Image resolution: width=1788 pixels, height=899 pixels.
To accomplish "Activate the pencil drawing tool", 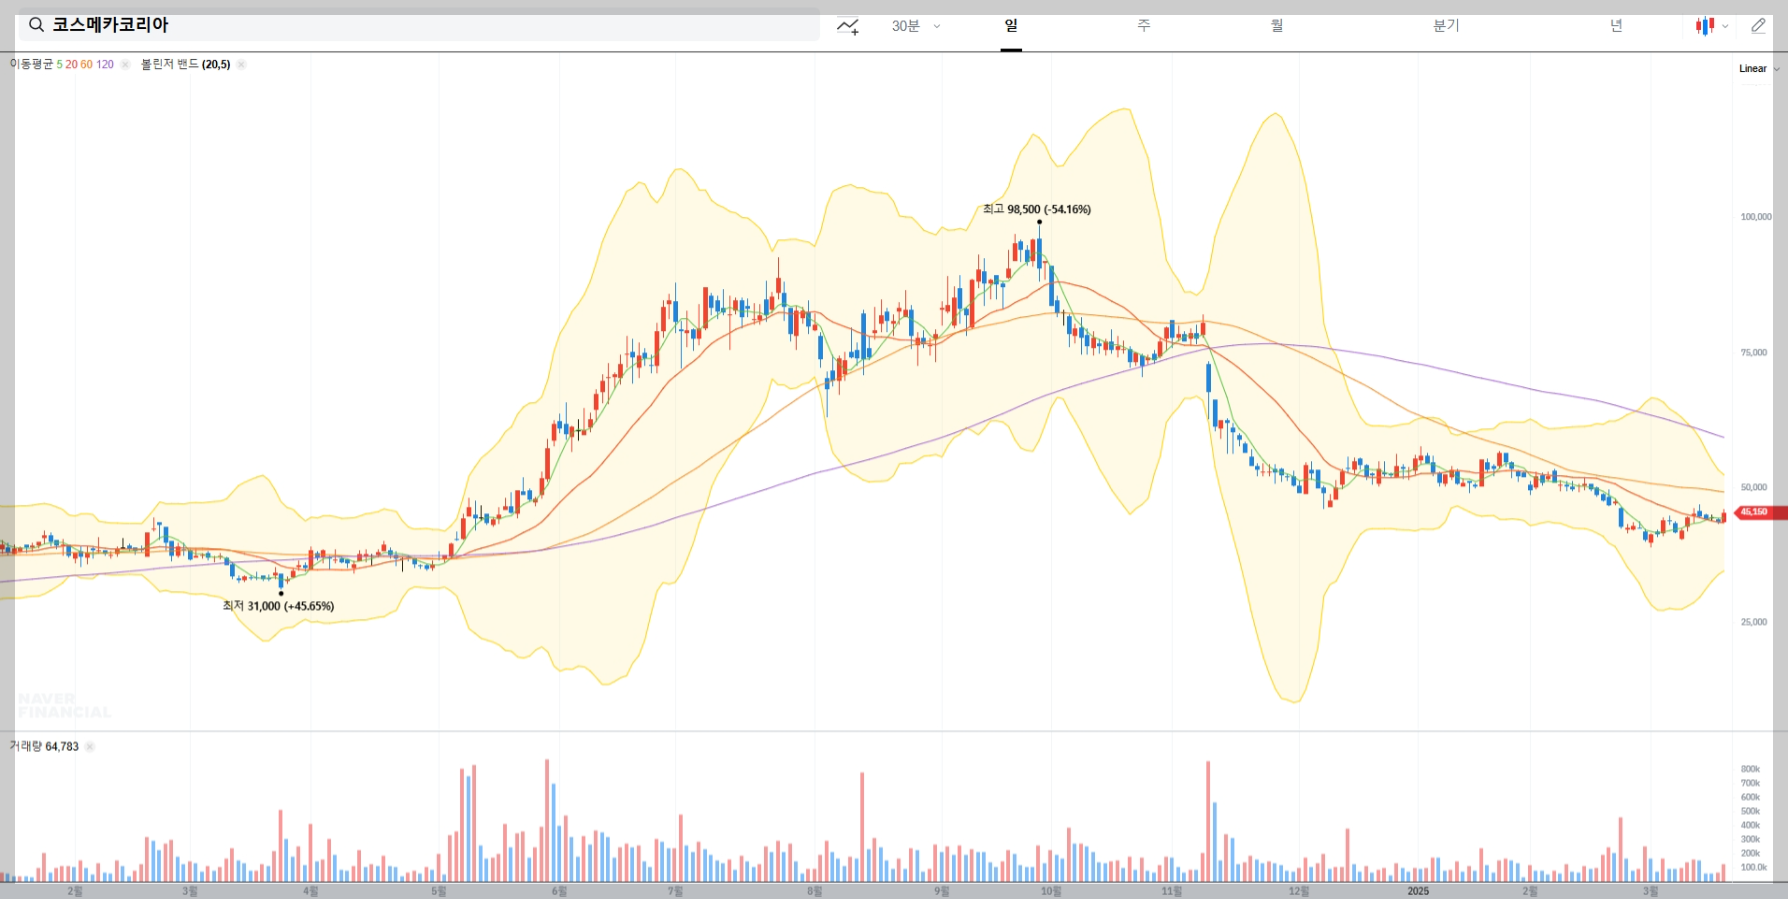I will (x=1758, y=26).
